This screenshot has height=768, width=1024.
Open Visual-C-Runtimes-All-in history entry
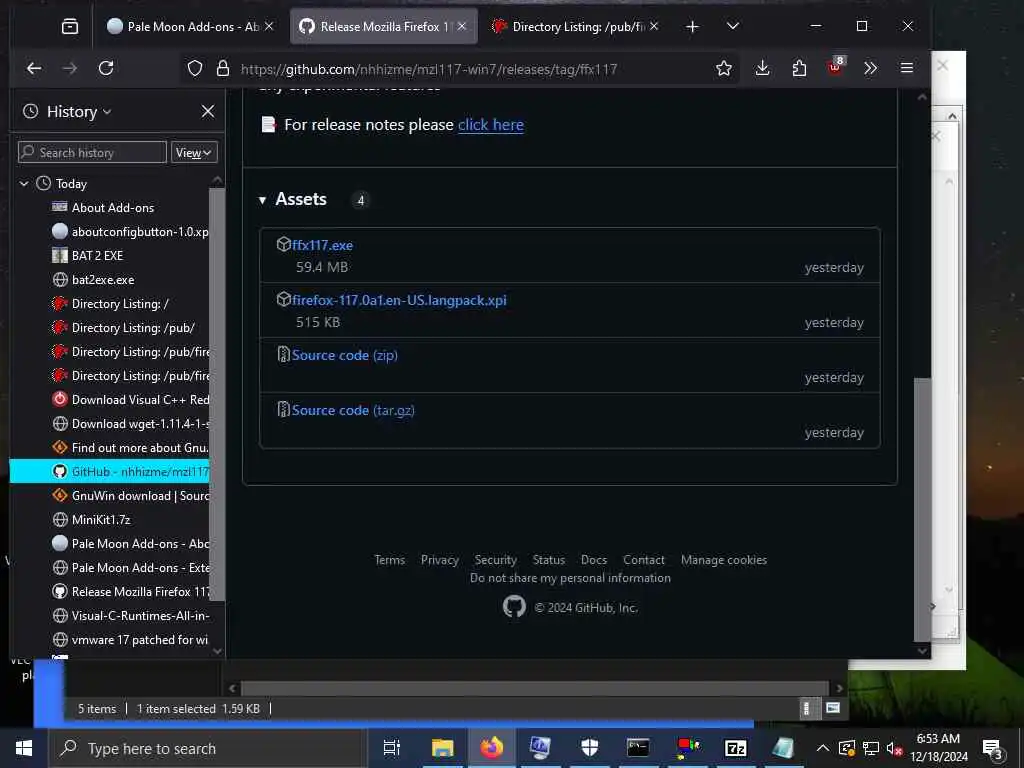tap(129, 616)
